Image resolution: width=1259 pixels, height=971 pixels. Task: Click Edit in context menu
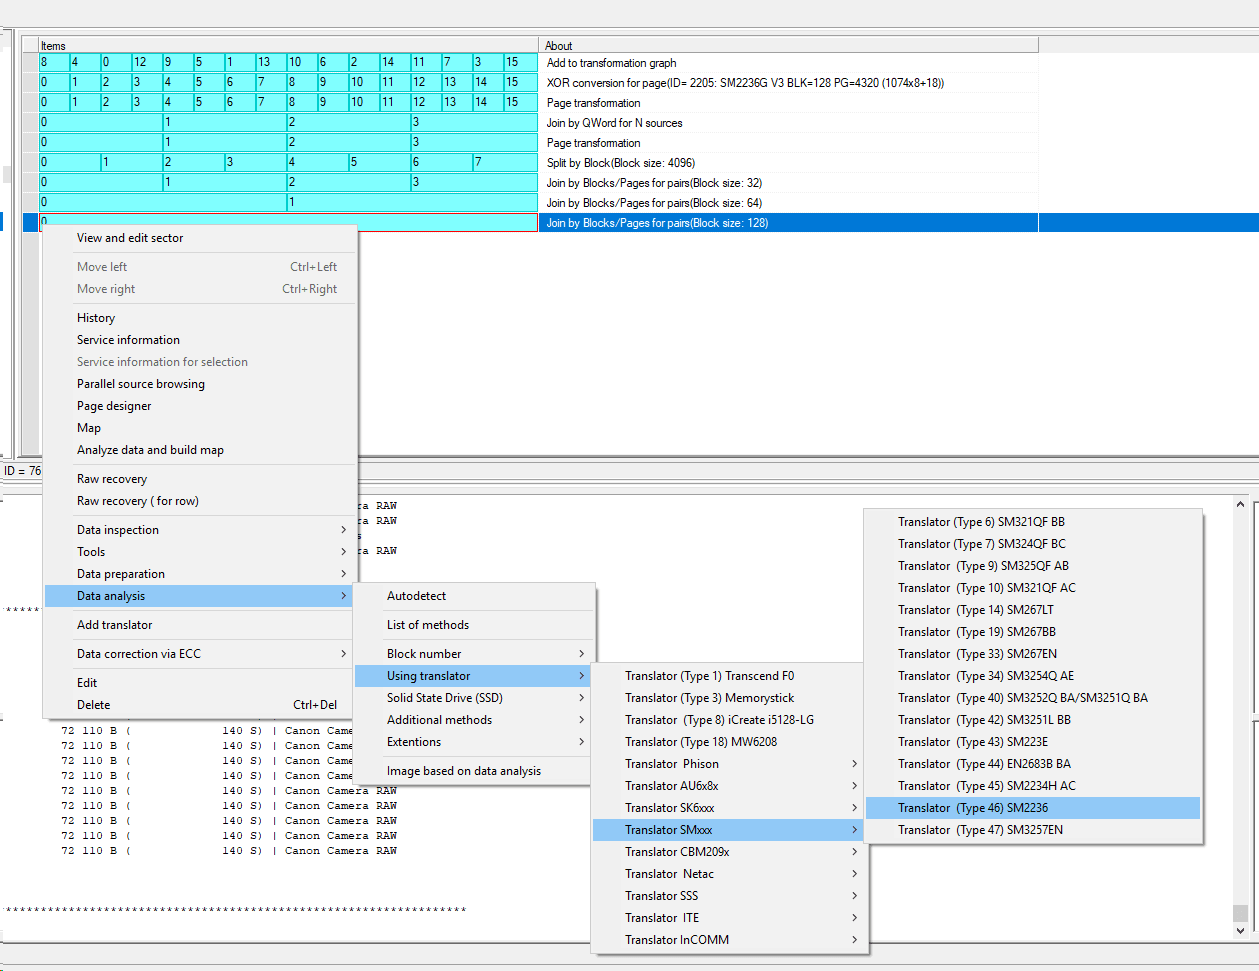pyautogui.click(x=200, y=683)
